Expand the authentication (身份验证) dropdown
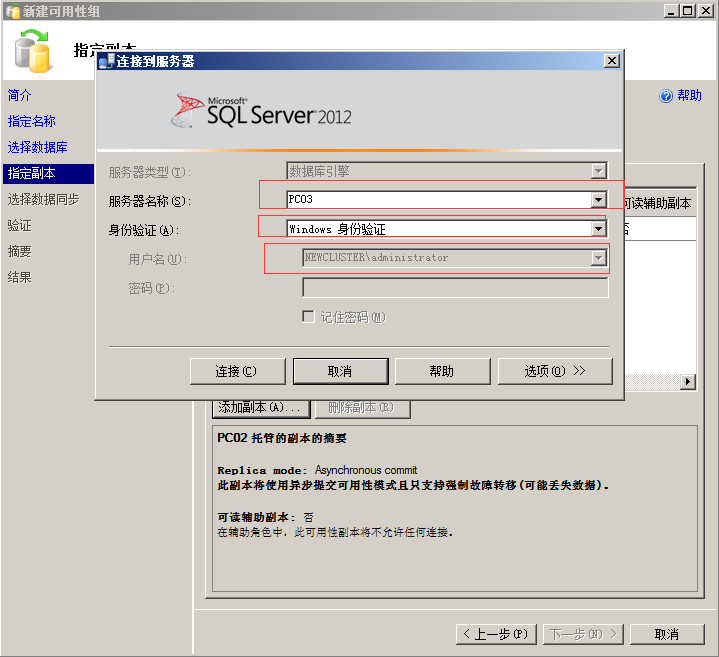Screen dimensions: 719x657 coord(598,229)
